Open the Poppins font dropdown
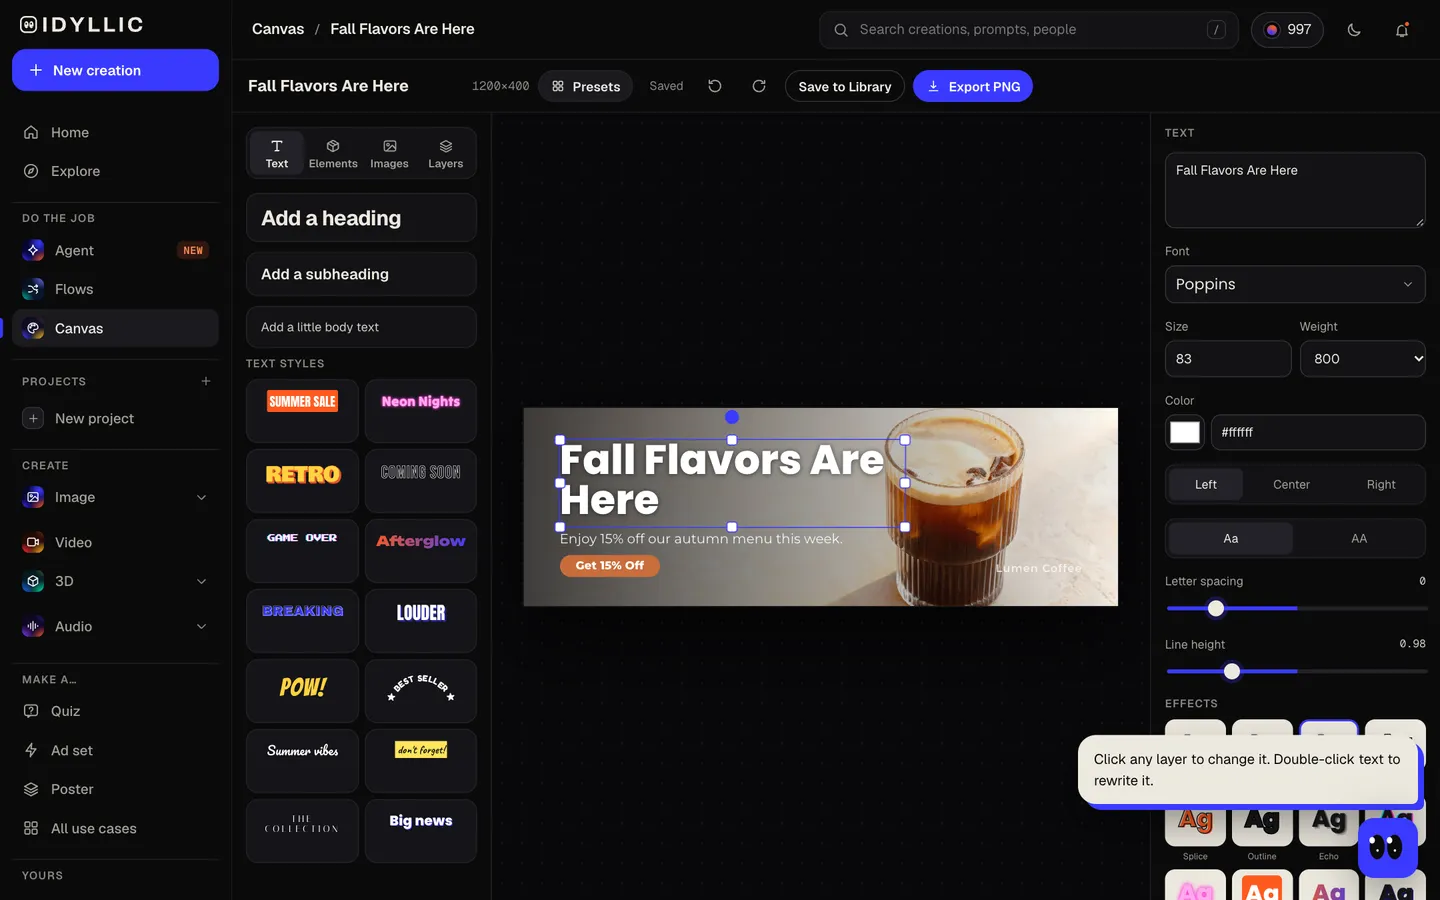Image resolution: width=1440 pixels, height=900 pixels. 1295,284
